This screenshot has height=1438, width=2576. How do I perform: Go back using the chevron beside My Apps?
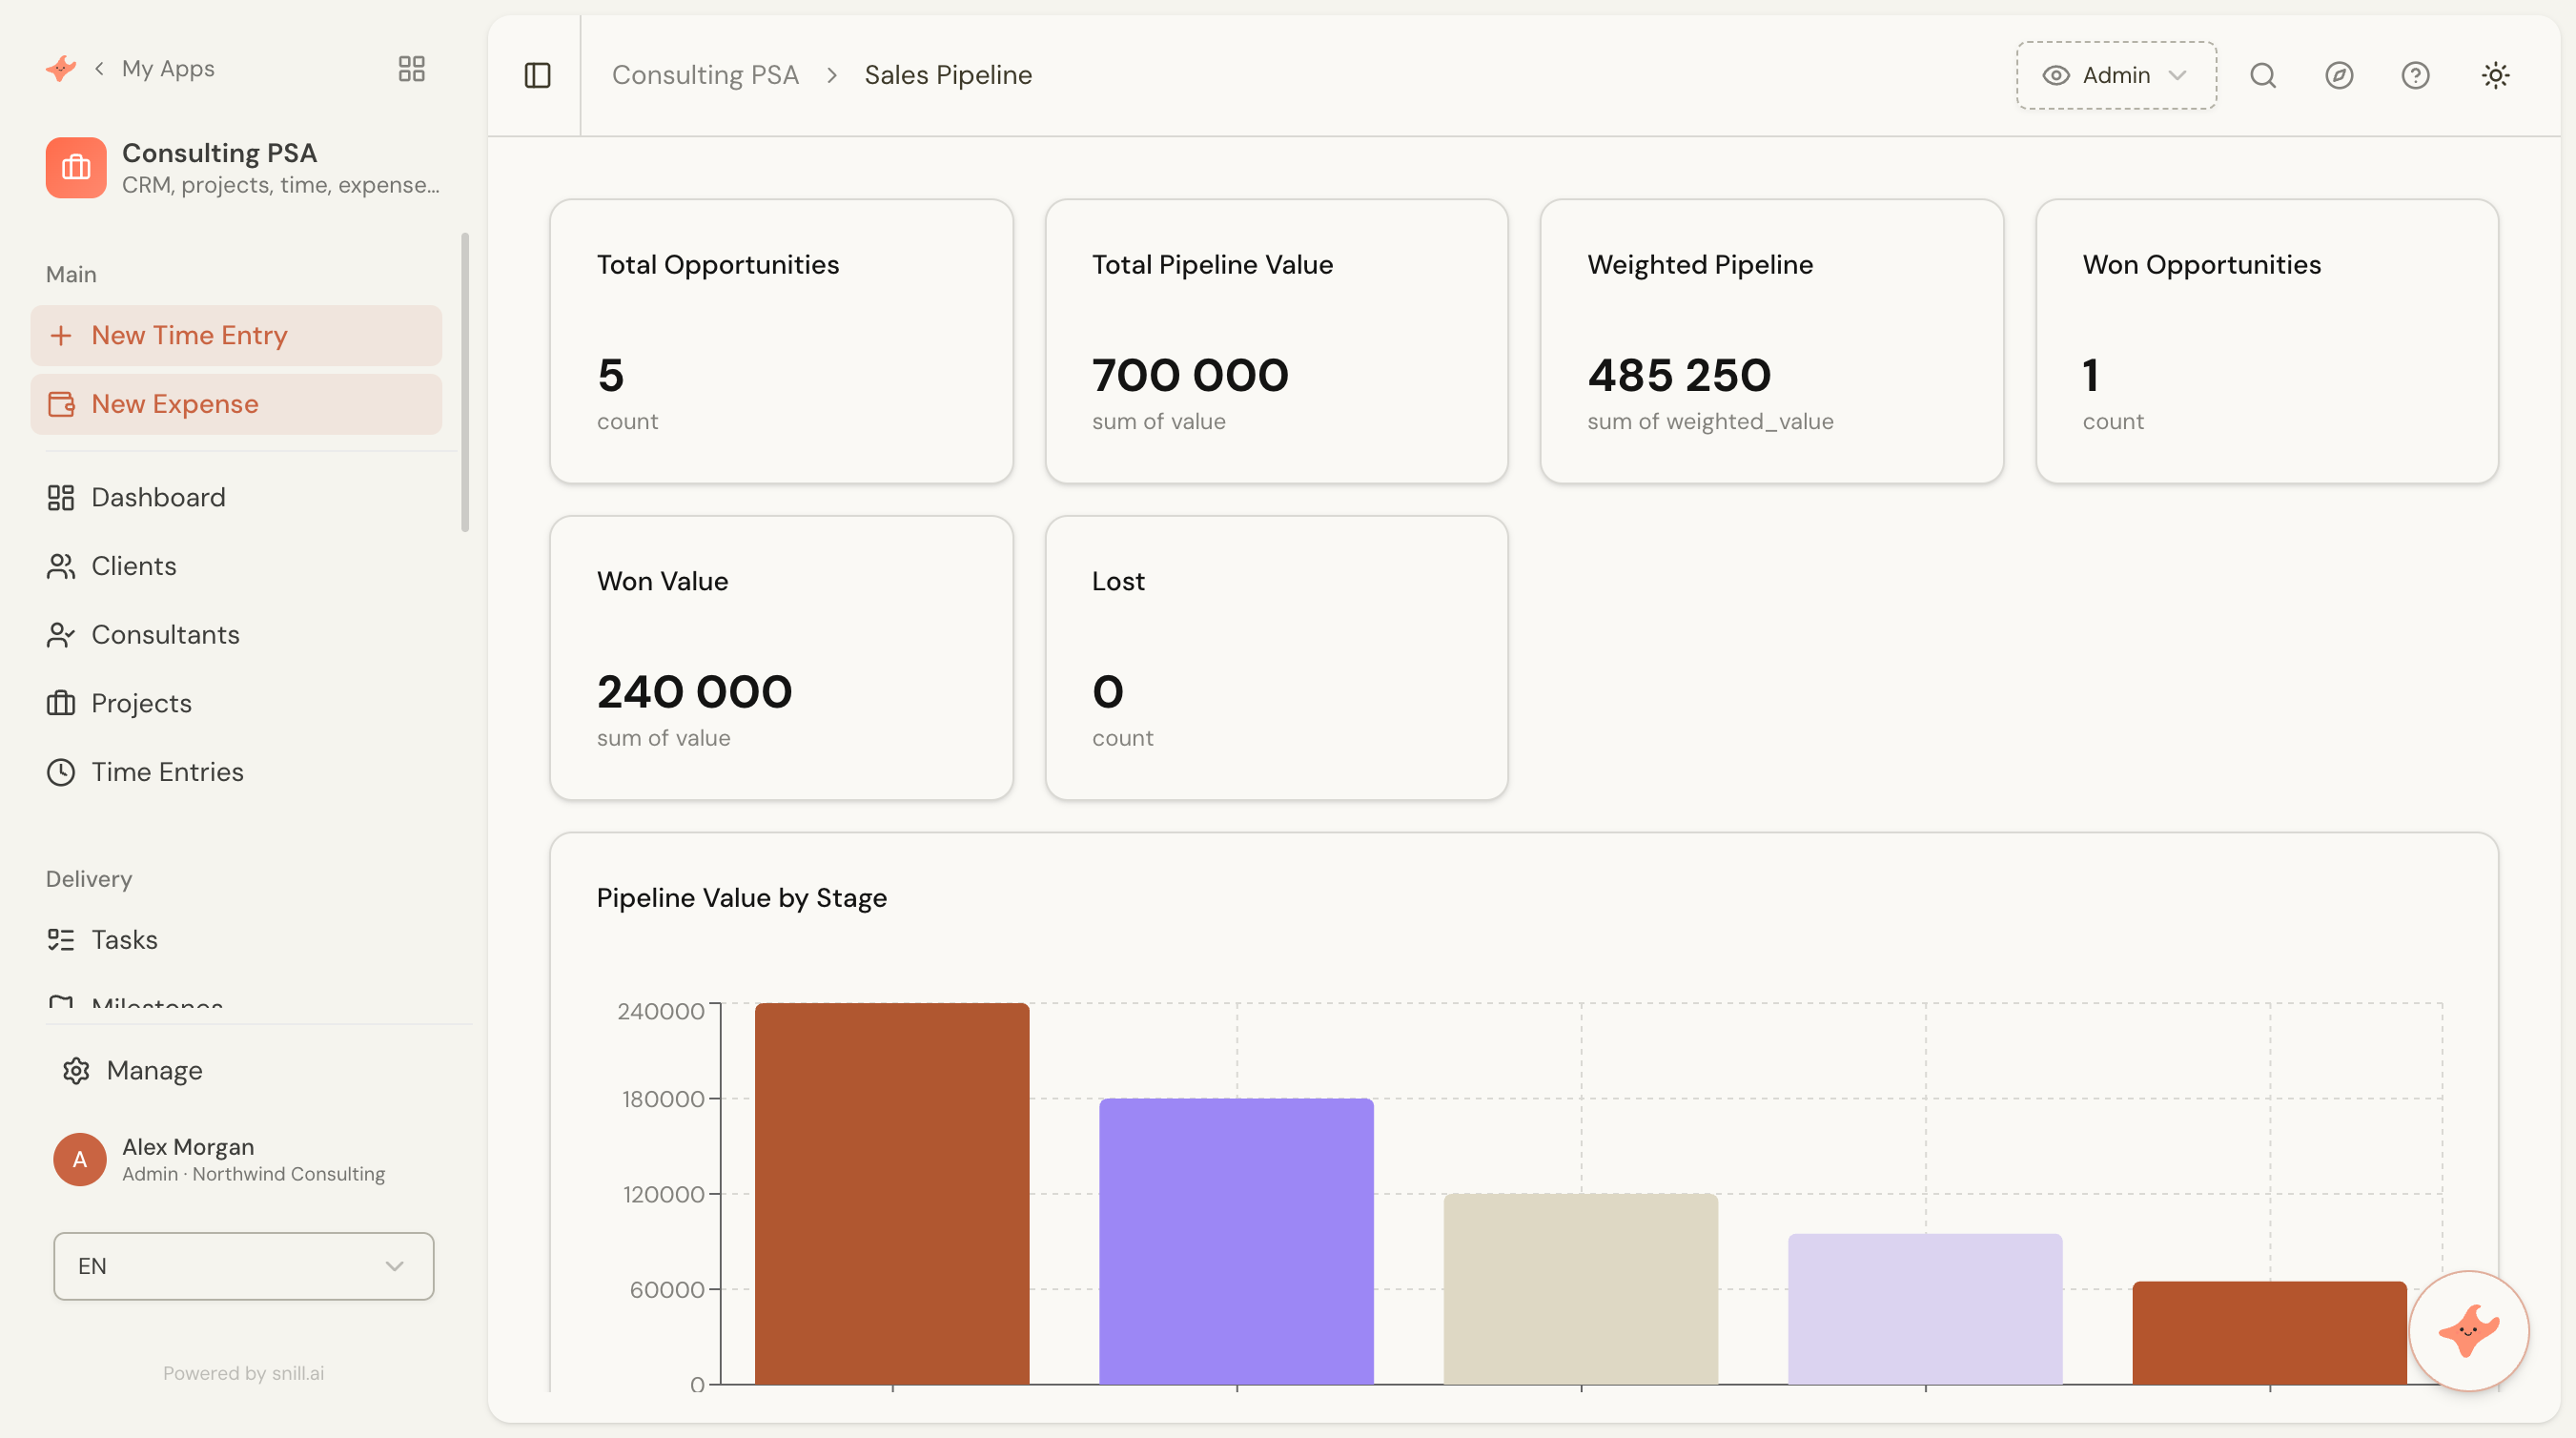[99, 68]
